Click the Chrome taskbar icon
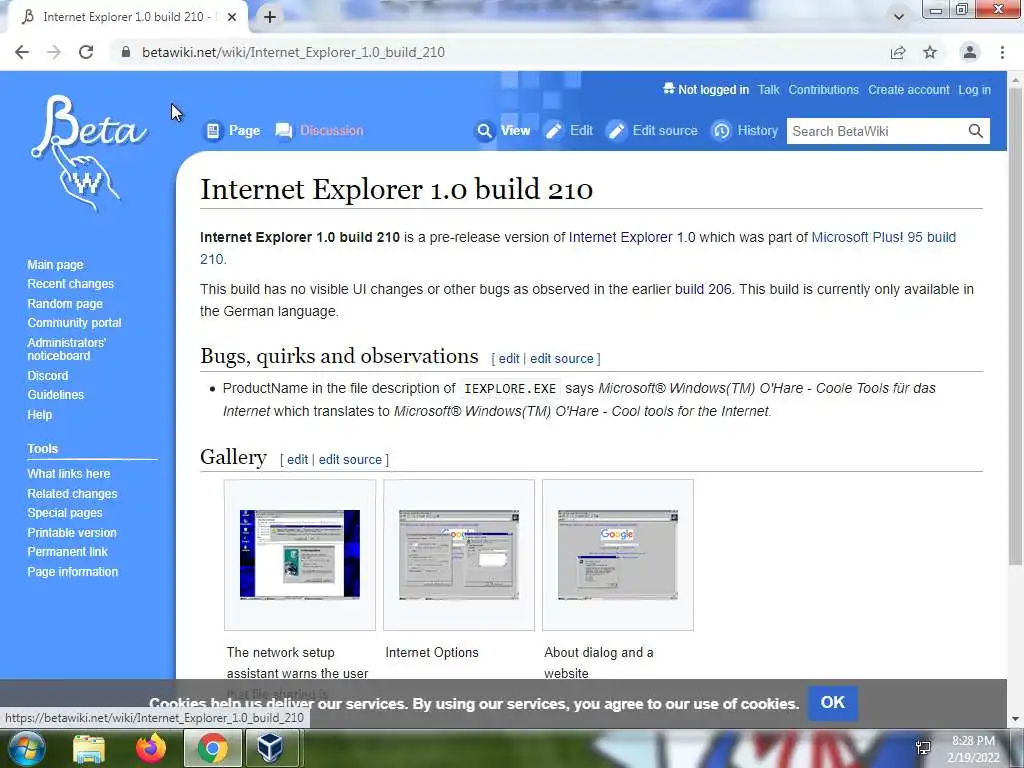Viewport: 1024px width, 768px height. tap(213, 748)
